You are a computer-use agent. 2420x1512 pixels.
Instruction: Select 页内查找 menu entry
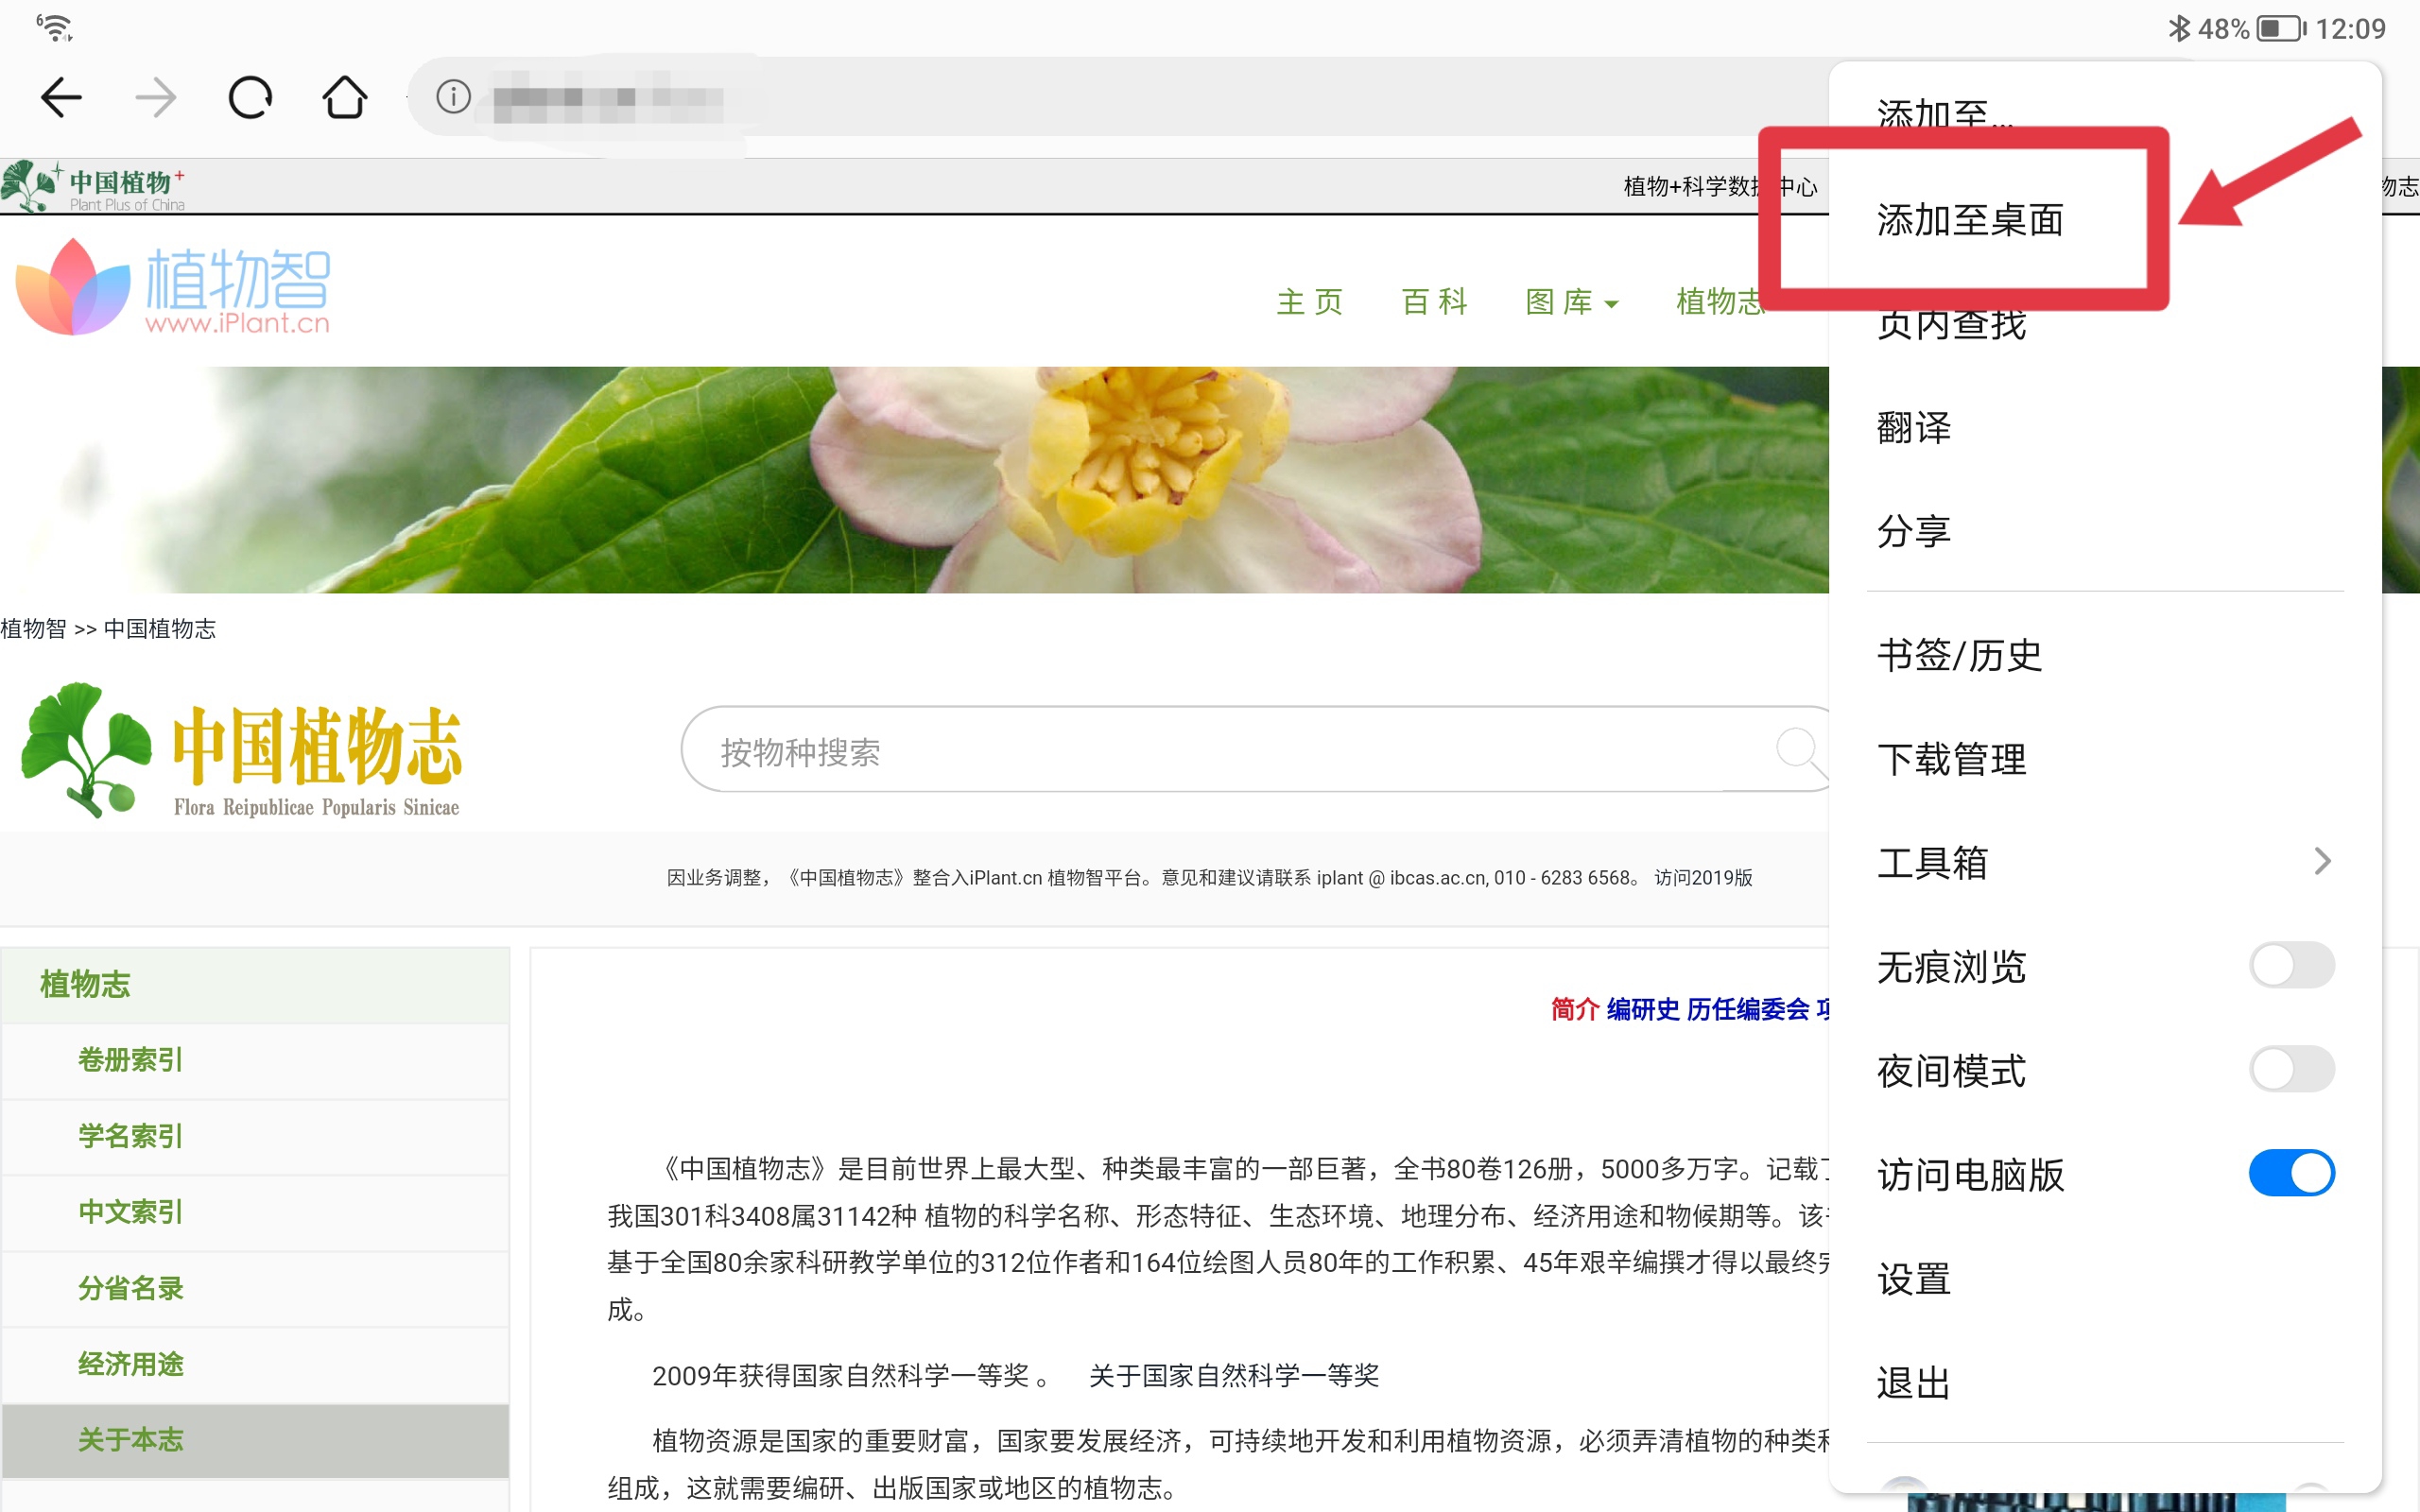tap(1951, 324)
